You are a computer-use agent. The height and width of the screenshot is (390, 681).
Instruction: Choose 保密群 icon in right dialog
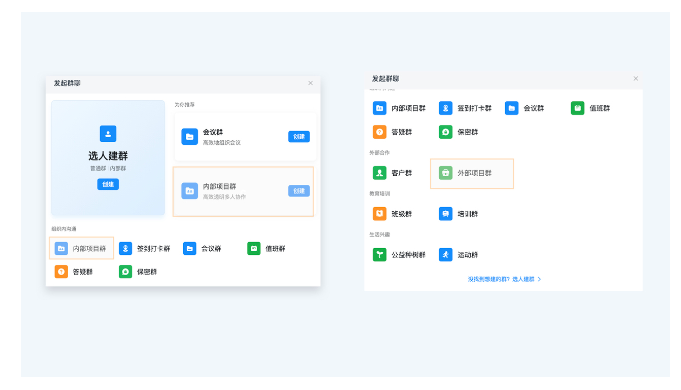pos(446,132)
